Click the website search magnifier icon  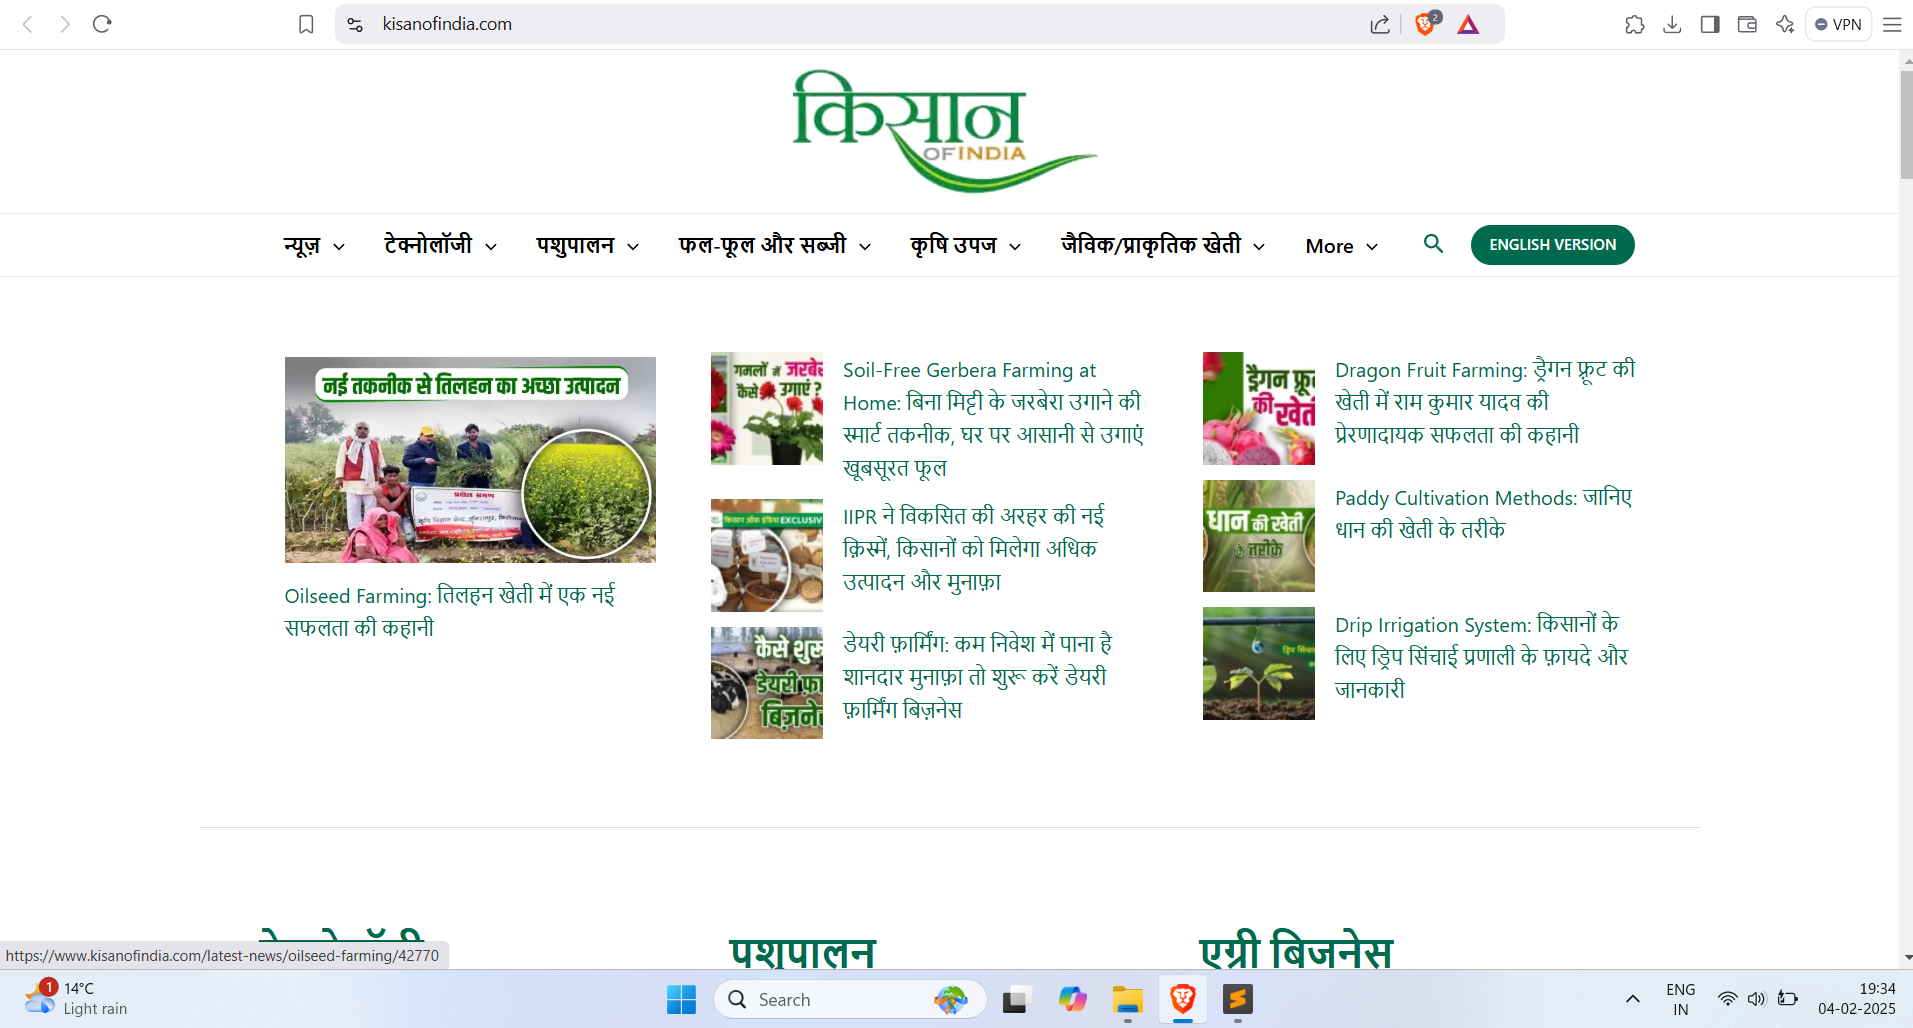click(1432, 244)
